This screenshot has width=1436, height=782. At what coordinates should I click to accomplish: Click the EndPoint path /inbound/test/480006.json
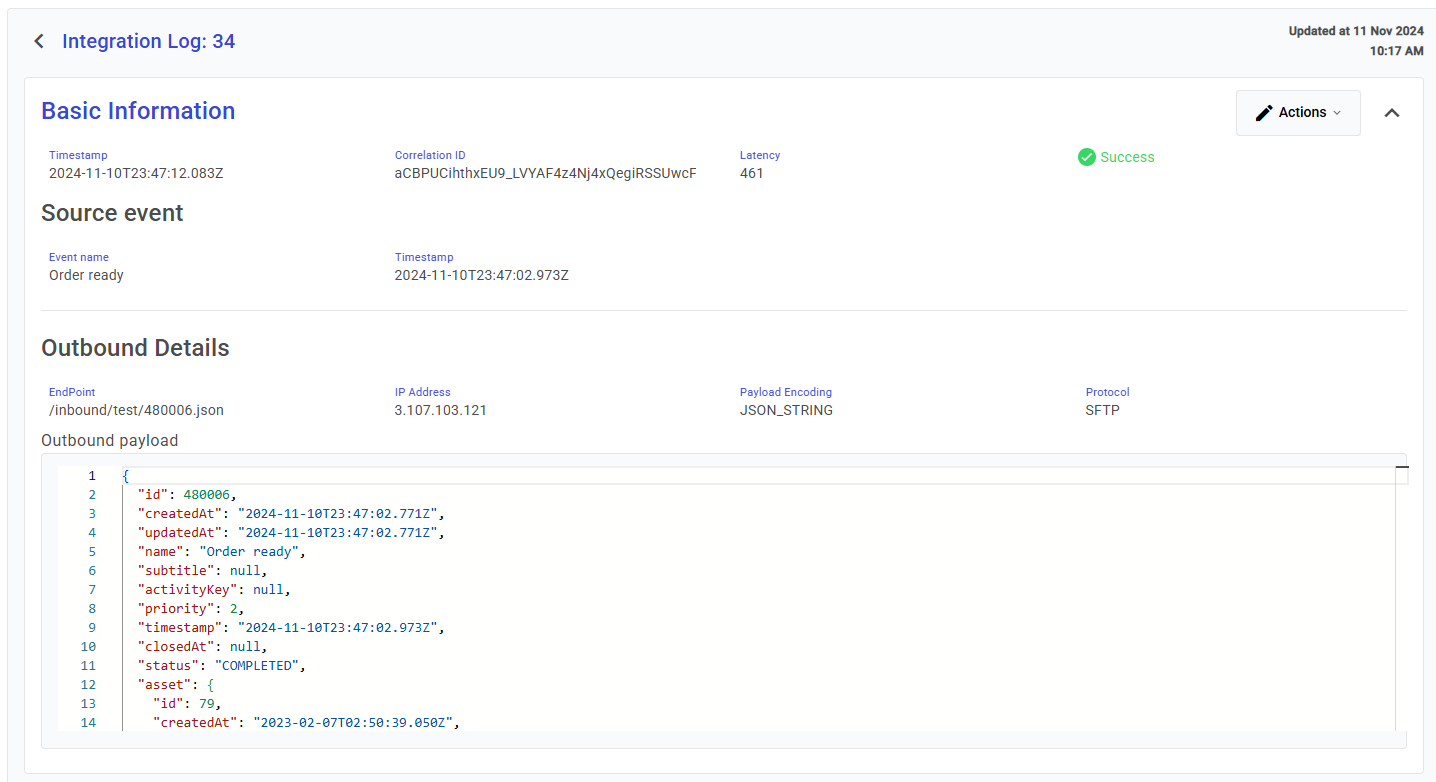click(136, 410)
